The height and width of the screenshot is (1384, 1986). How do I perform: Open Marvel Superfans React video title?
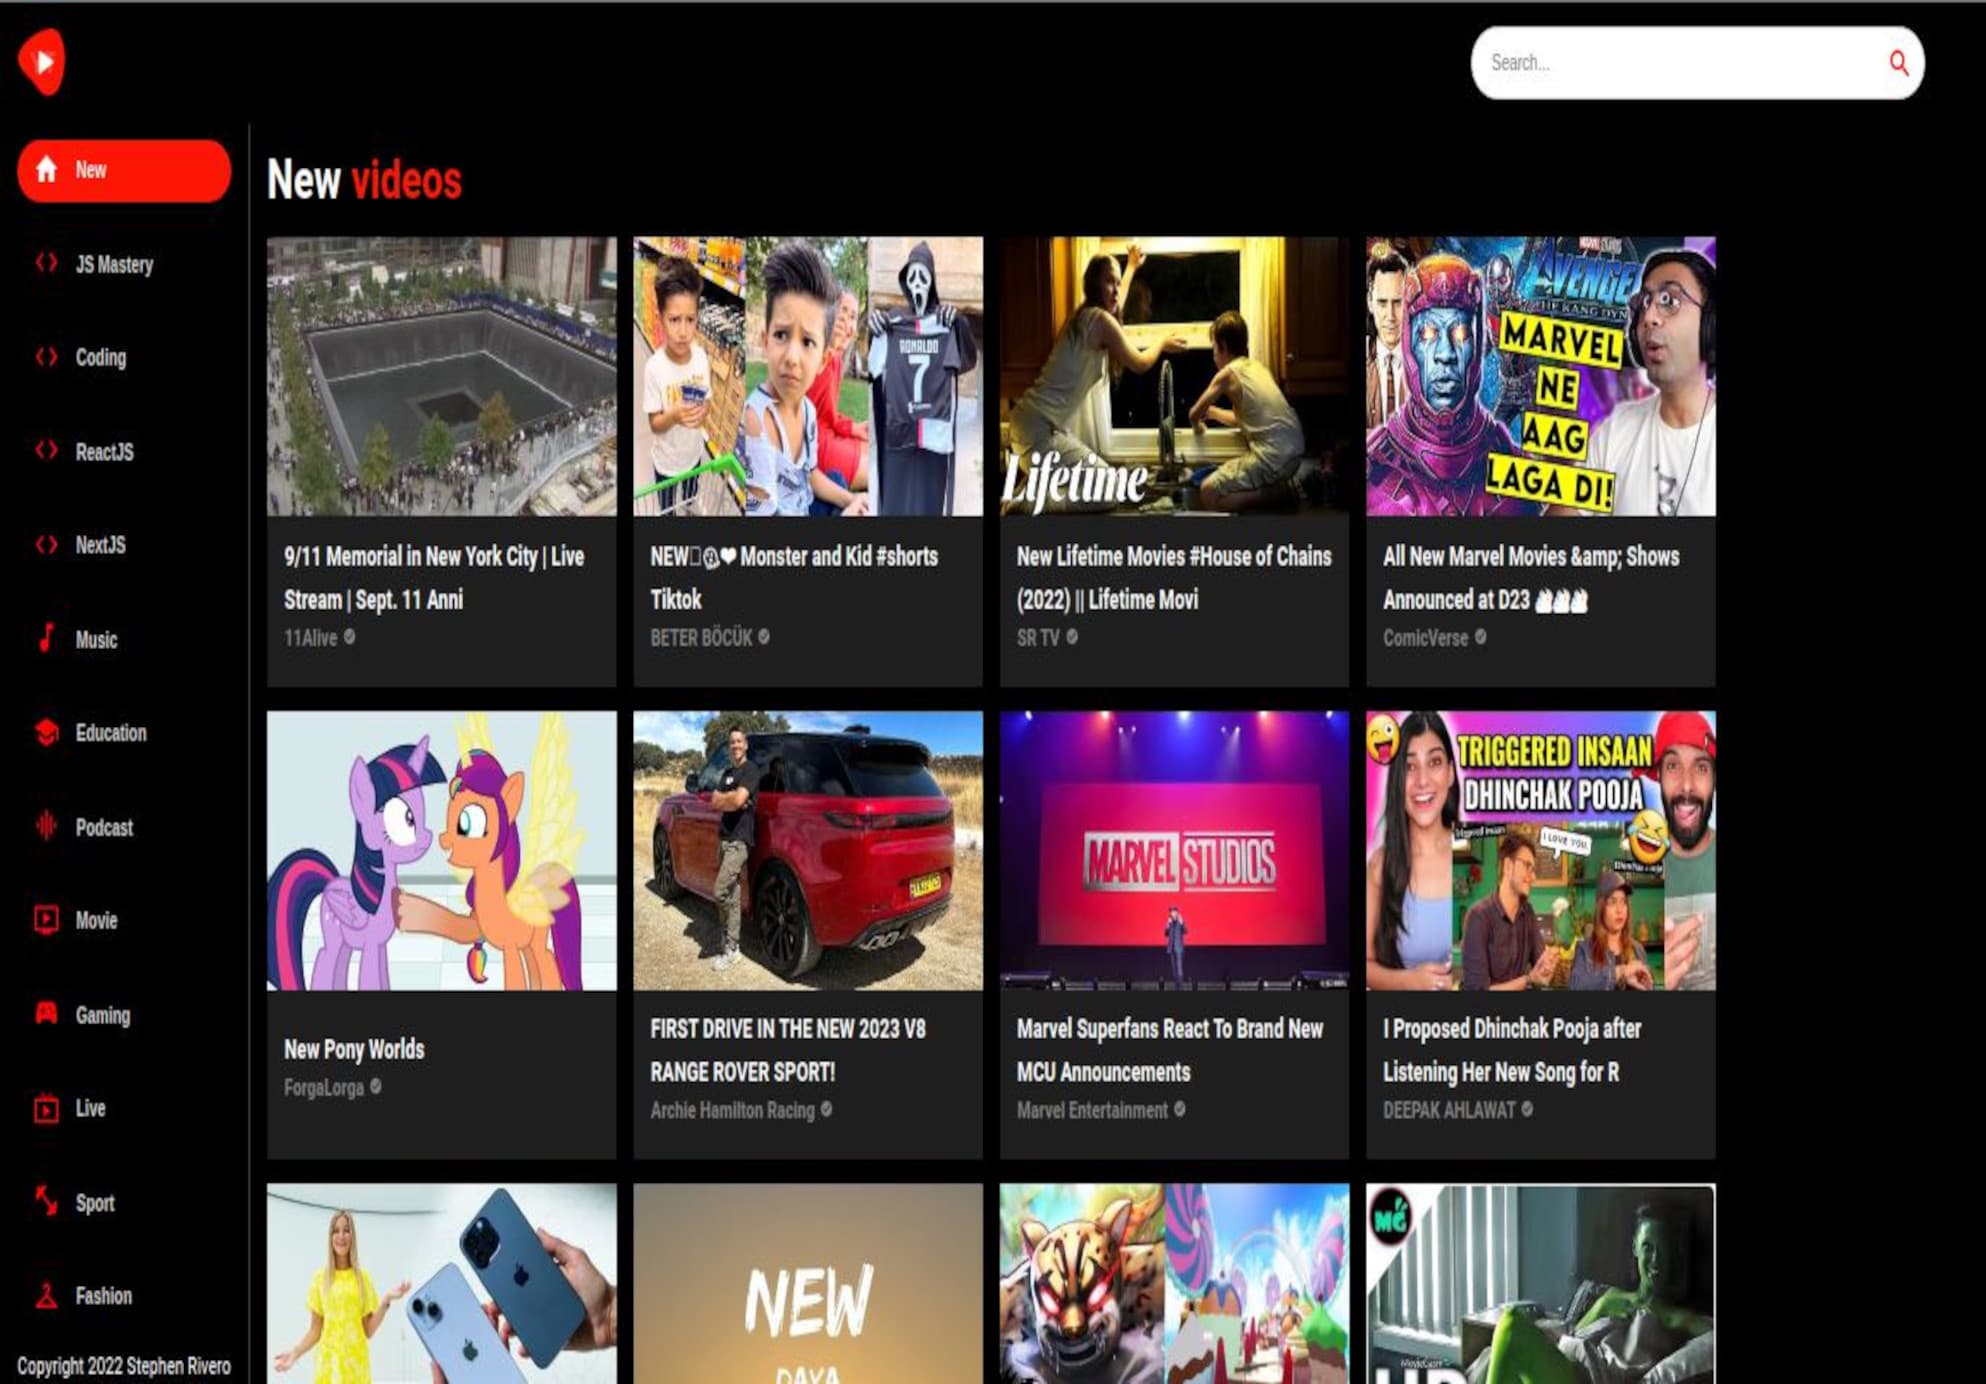tap(1170, 1050)
